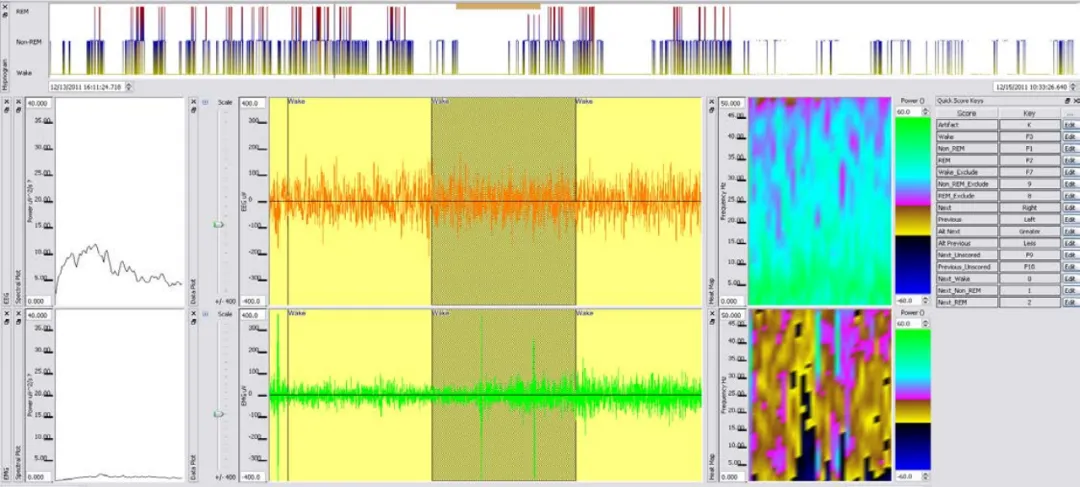Jump with the Next_Wake button
Screen dimensions: 1080x487
point(966,278)
